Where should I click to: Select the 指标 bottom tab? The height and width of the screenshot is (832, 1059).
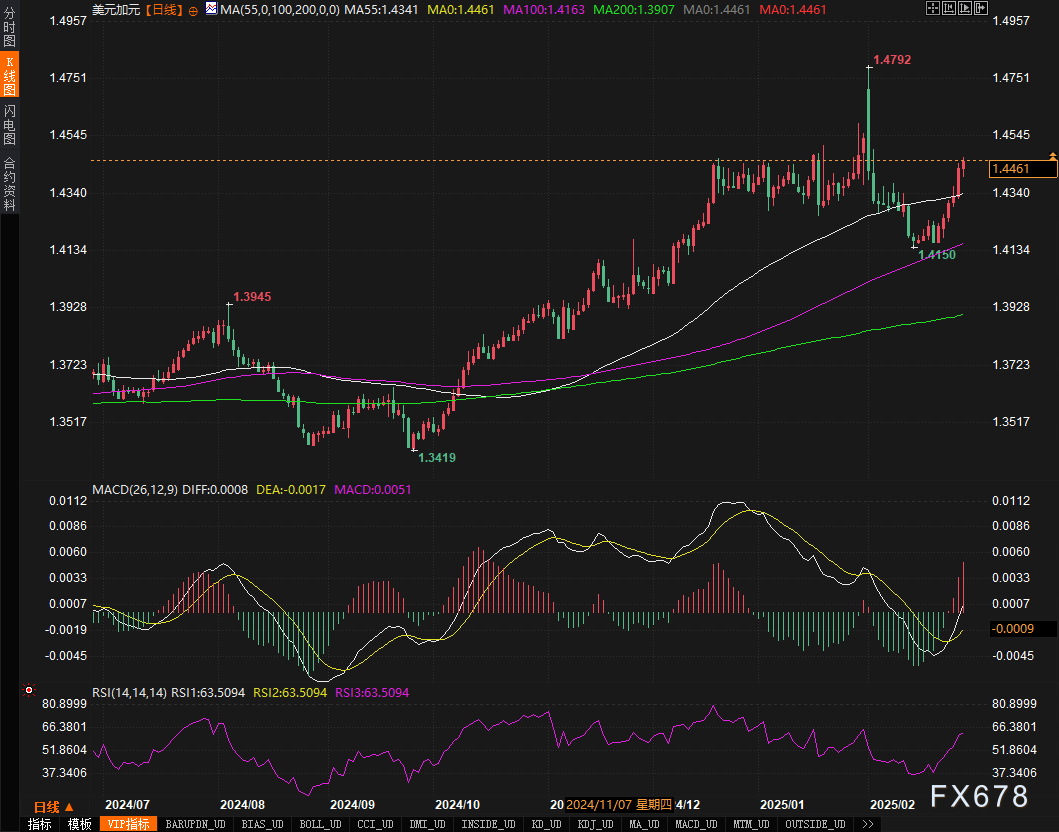[40, 824]
